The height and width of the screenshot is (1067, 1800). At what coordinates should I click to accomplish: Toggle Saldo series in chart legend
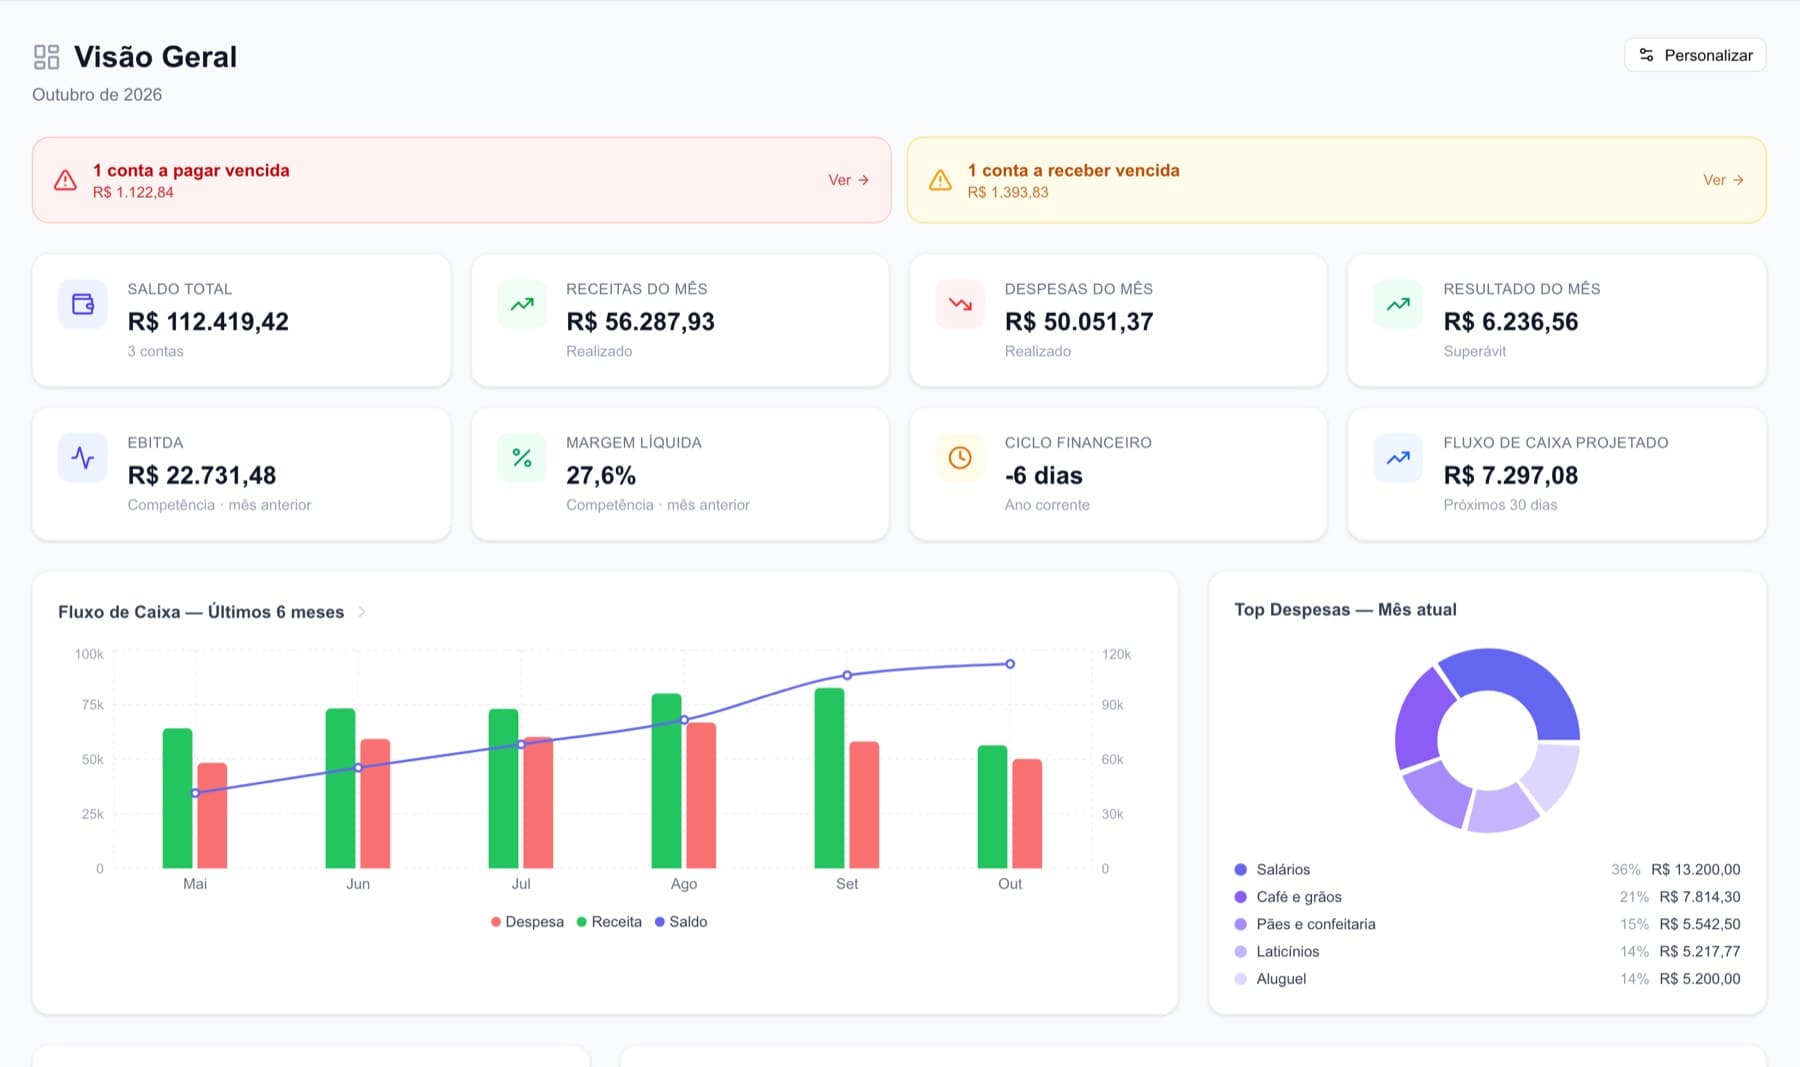pos(681,922)
